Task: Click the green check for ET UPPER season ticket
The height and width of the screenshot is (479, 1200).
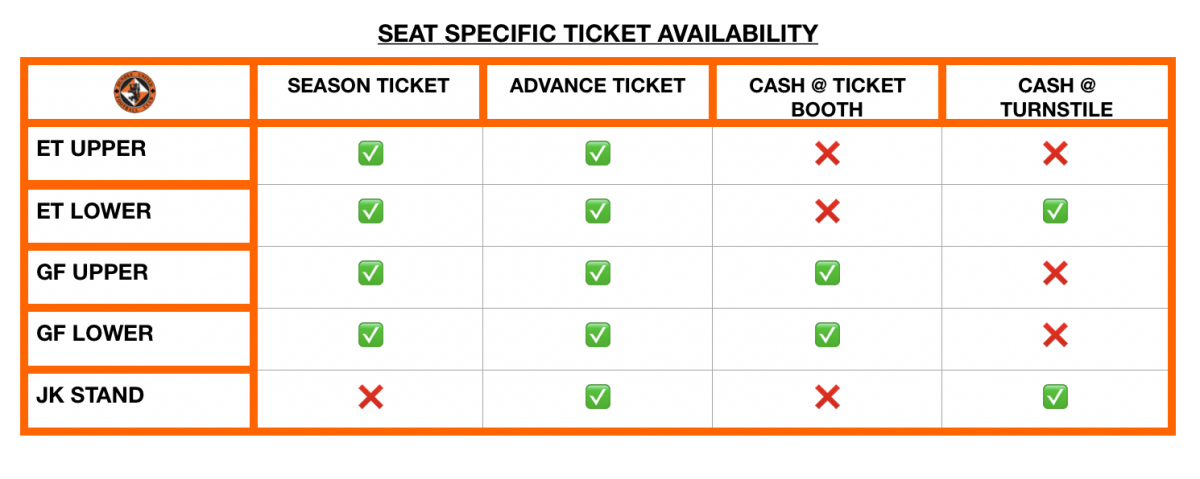Action: [x=370, y=153]
